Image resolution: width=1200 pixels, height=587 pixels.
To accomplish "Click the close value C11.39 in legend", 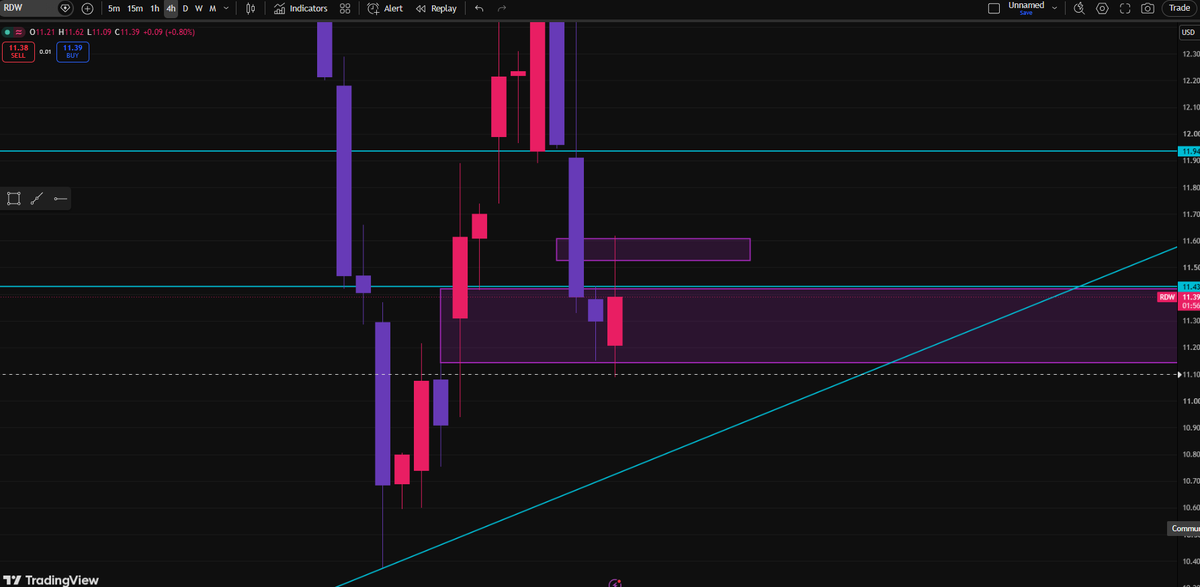I will pos(126,32).
